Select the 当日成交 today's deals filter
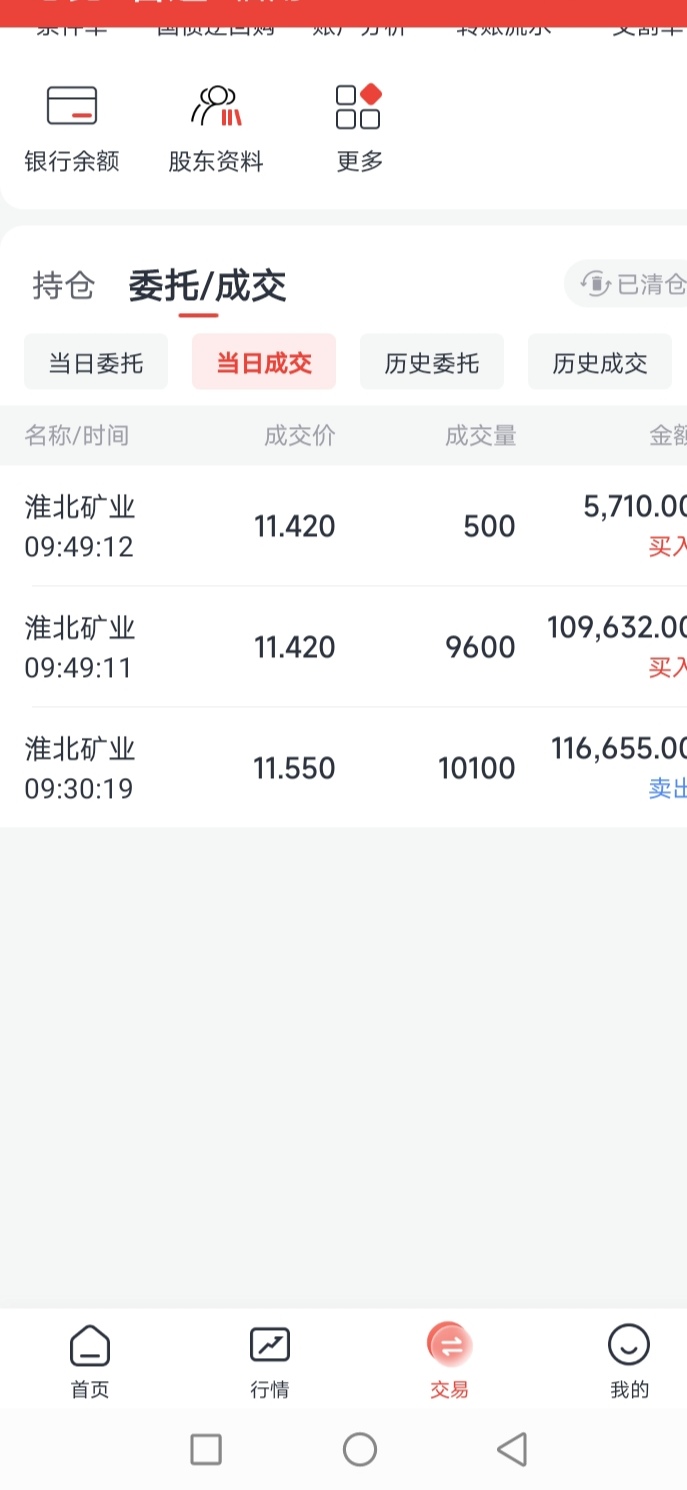The height and width of the screenshot is (1490, 687). click(x=264, y=362)
